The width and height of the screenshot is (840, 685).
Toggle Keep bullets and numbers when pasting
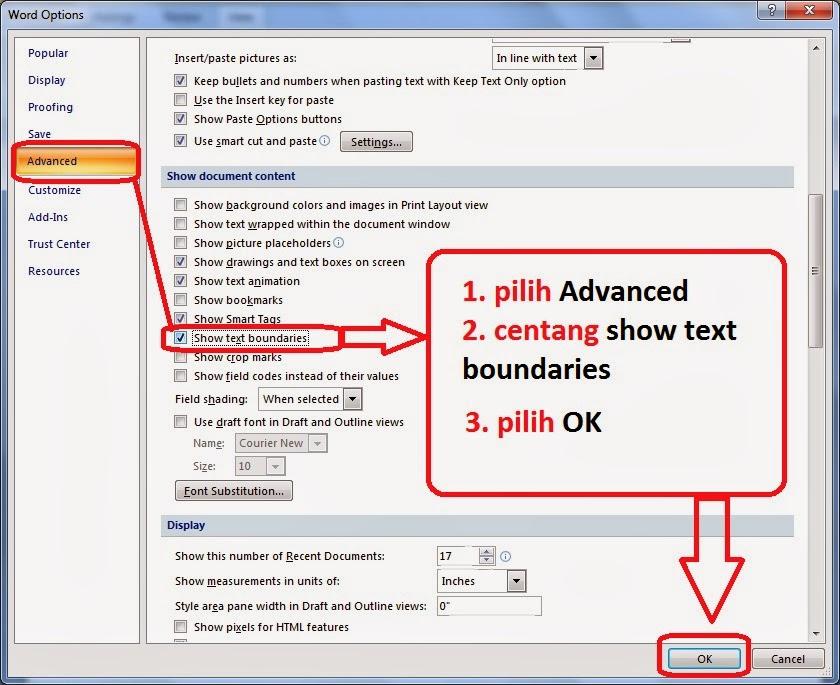tap(181, 81)
